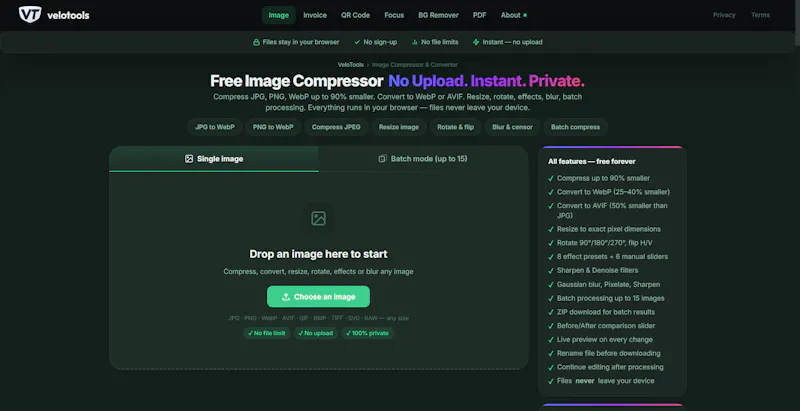Open the PDF nav tab
Viewport: 800px width, 411px height.
pos(480,15)
